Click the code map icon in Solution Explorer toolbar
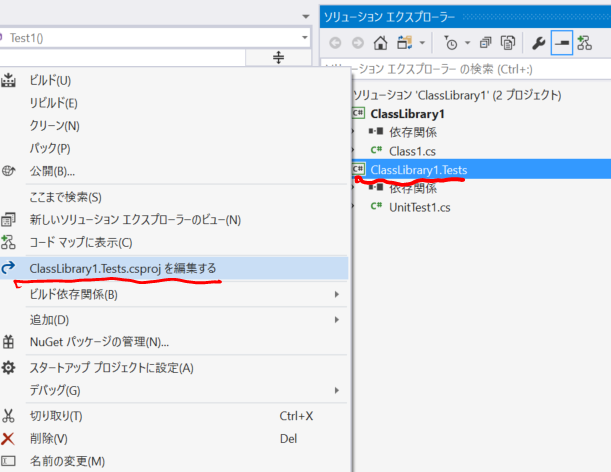The width and height of the screenshot is (611, 472). [585, 43]
